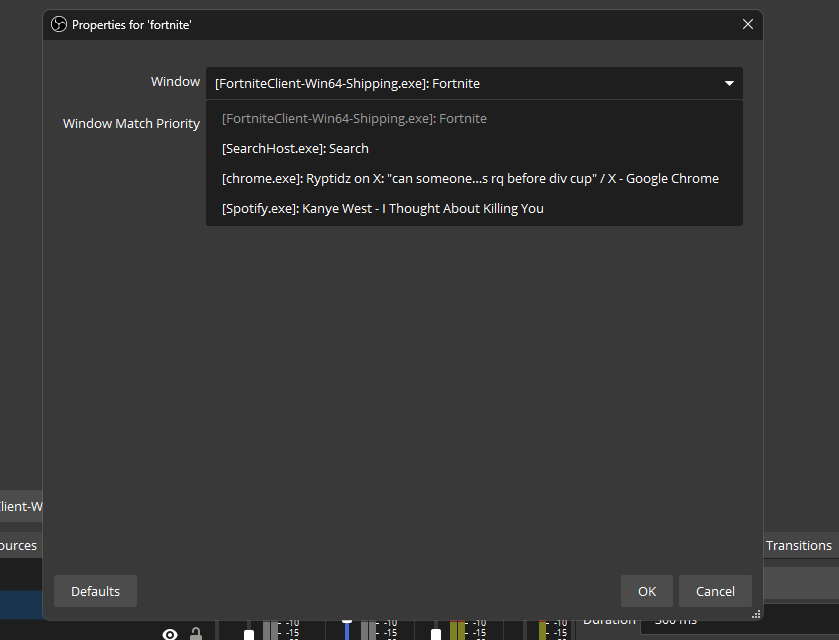Click the Window dropdown arrow
The image size is (839, 640).
click(729, 83)
